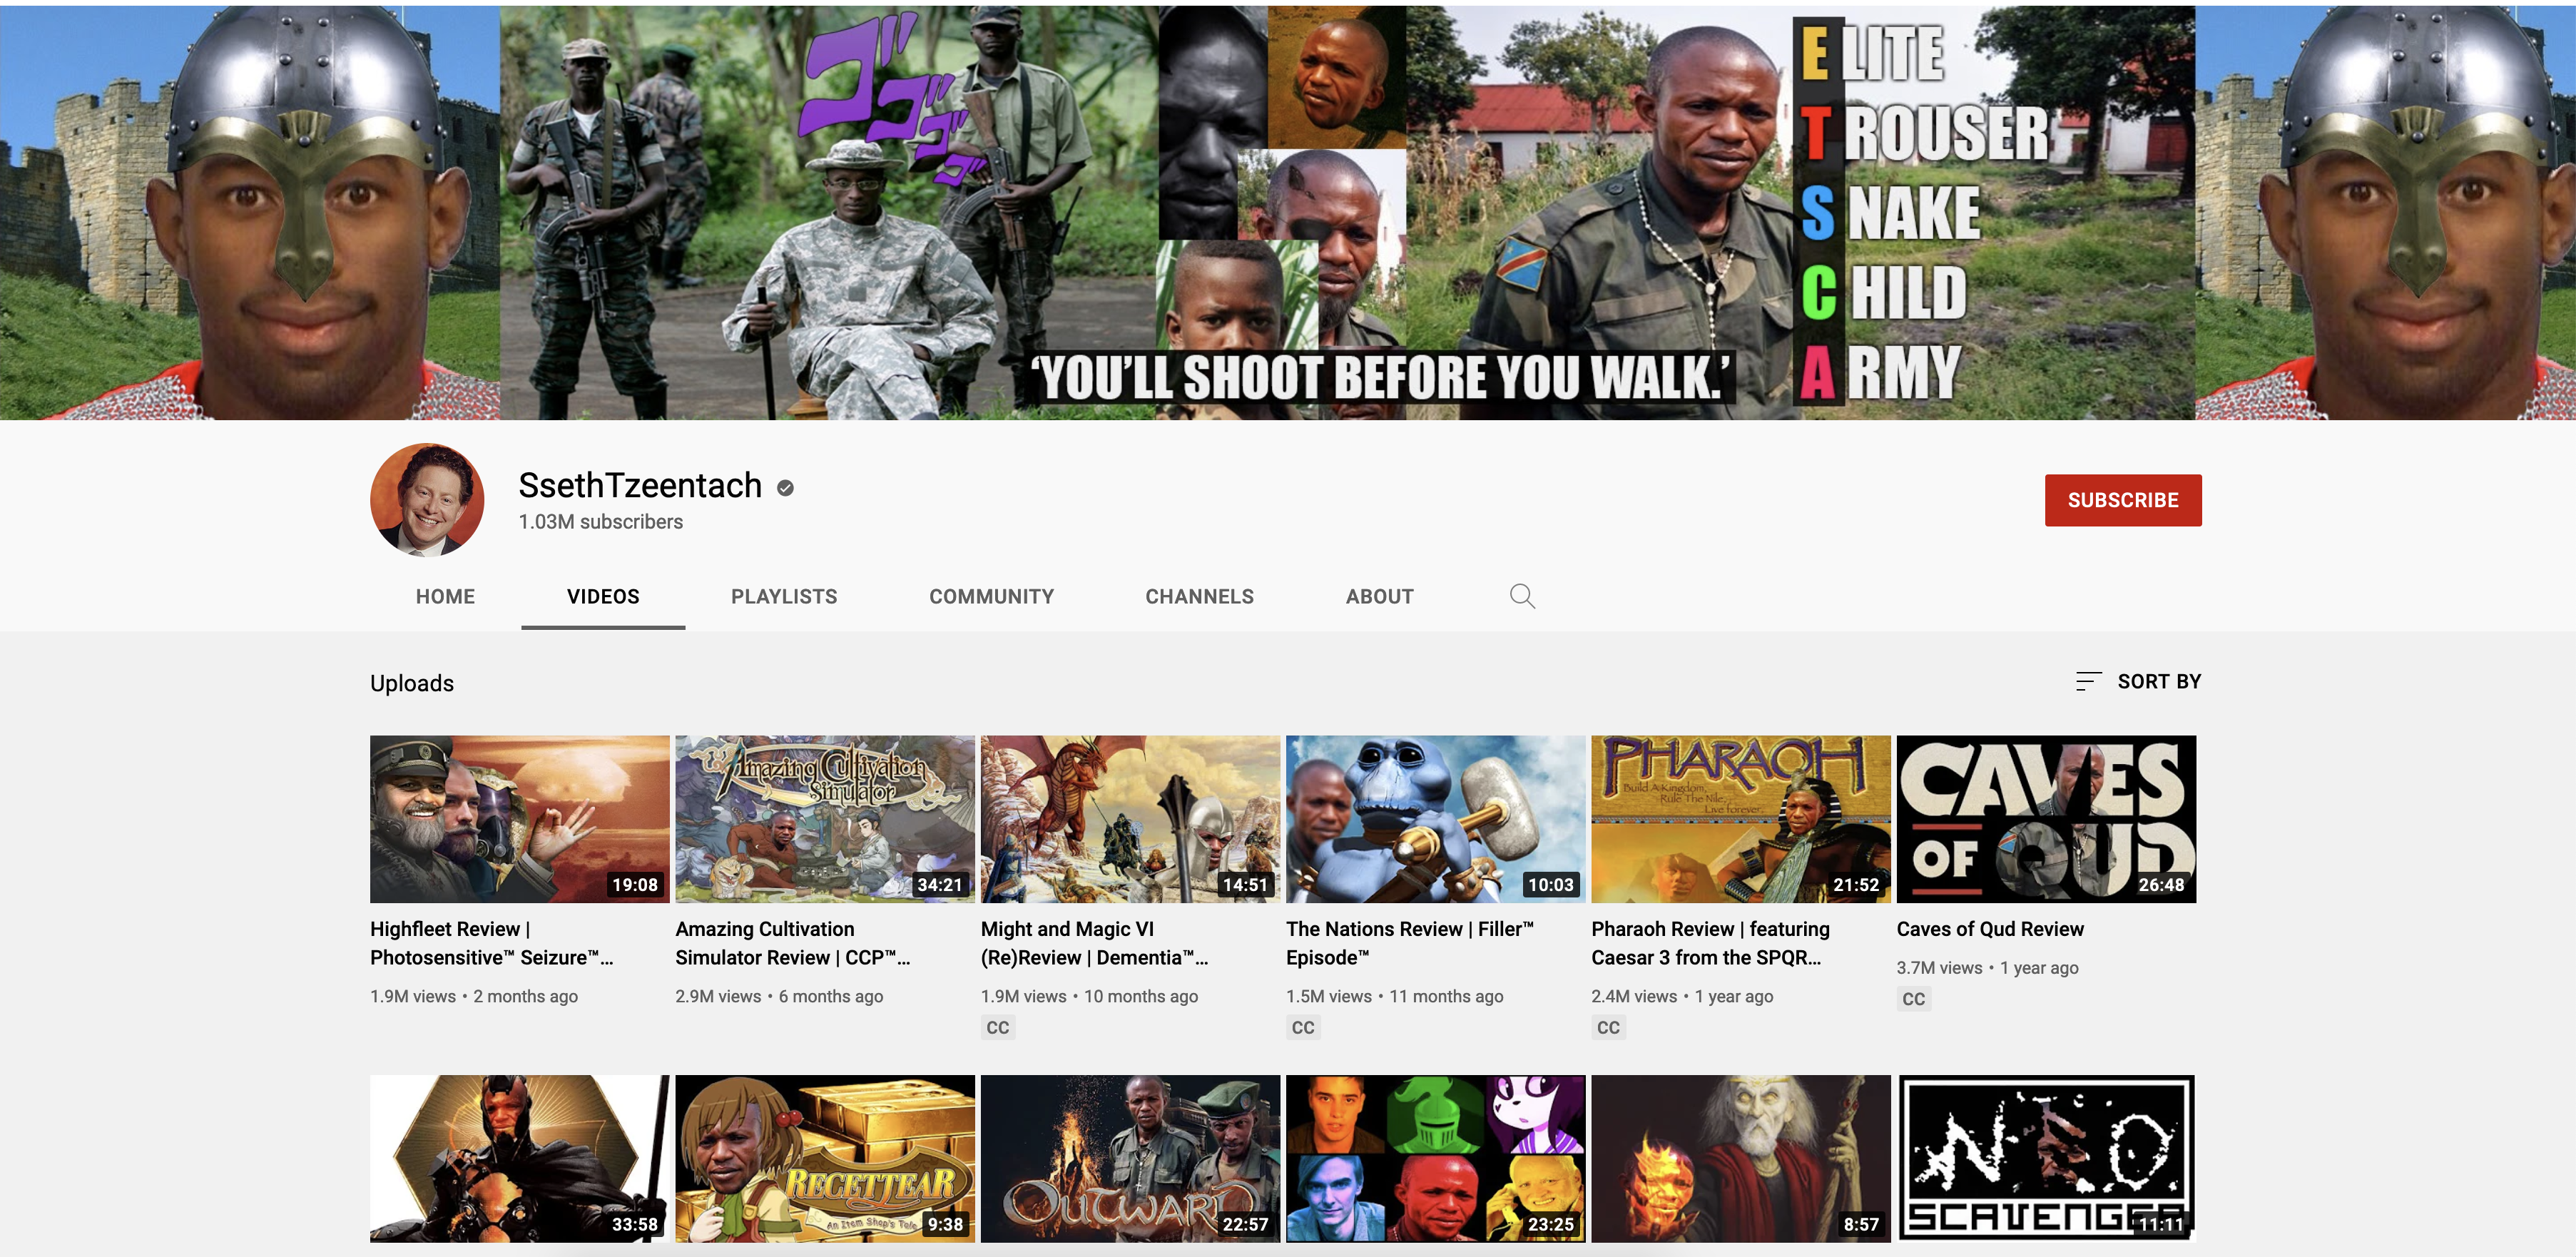Play The Nations Review thumbnail
Screen dimensions: 2576x1257
1436,819
